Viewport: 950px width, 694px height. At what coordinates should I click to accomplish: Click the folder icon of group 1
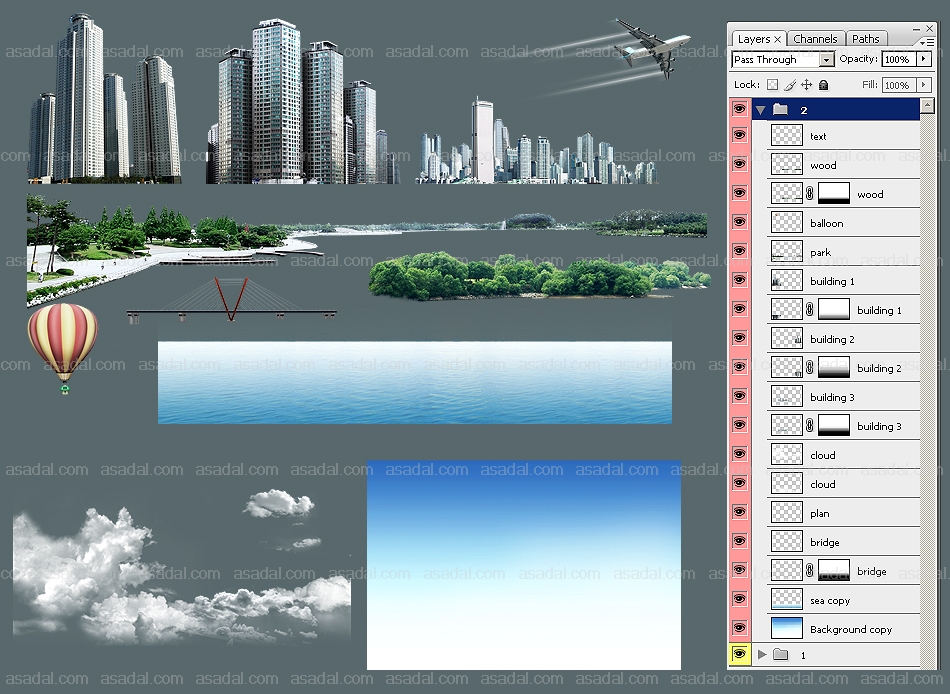781,655
